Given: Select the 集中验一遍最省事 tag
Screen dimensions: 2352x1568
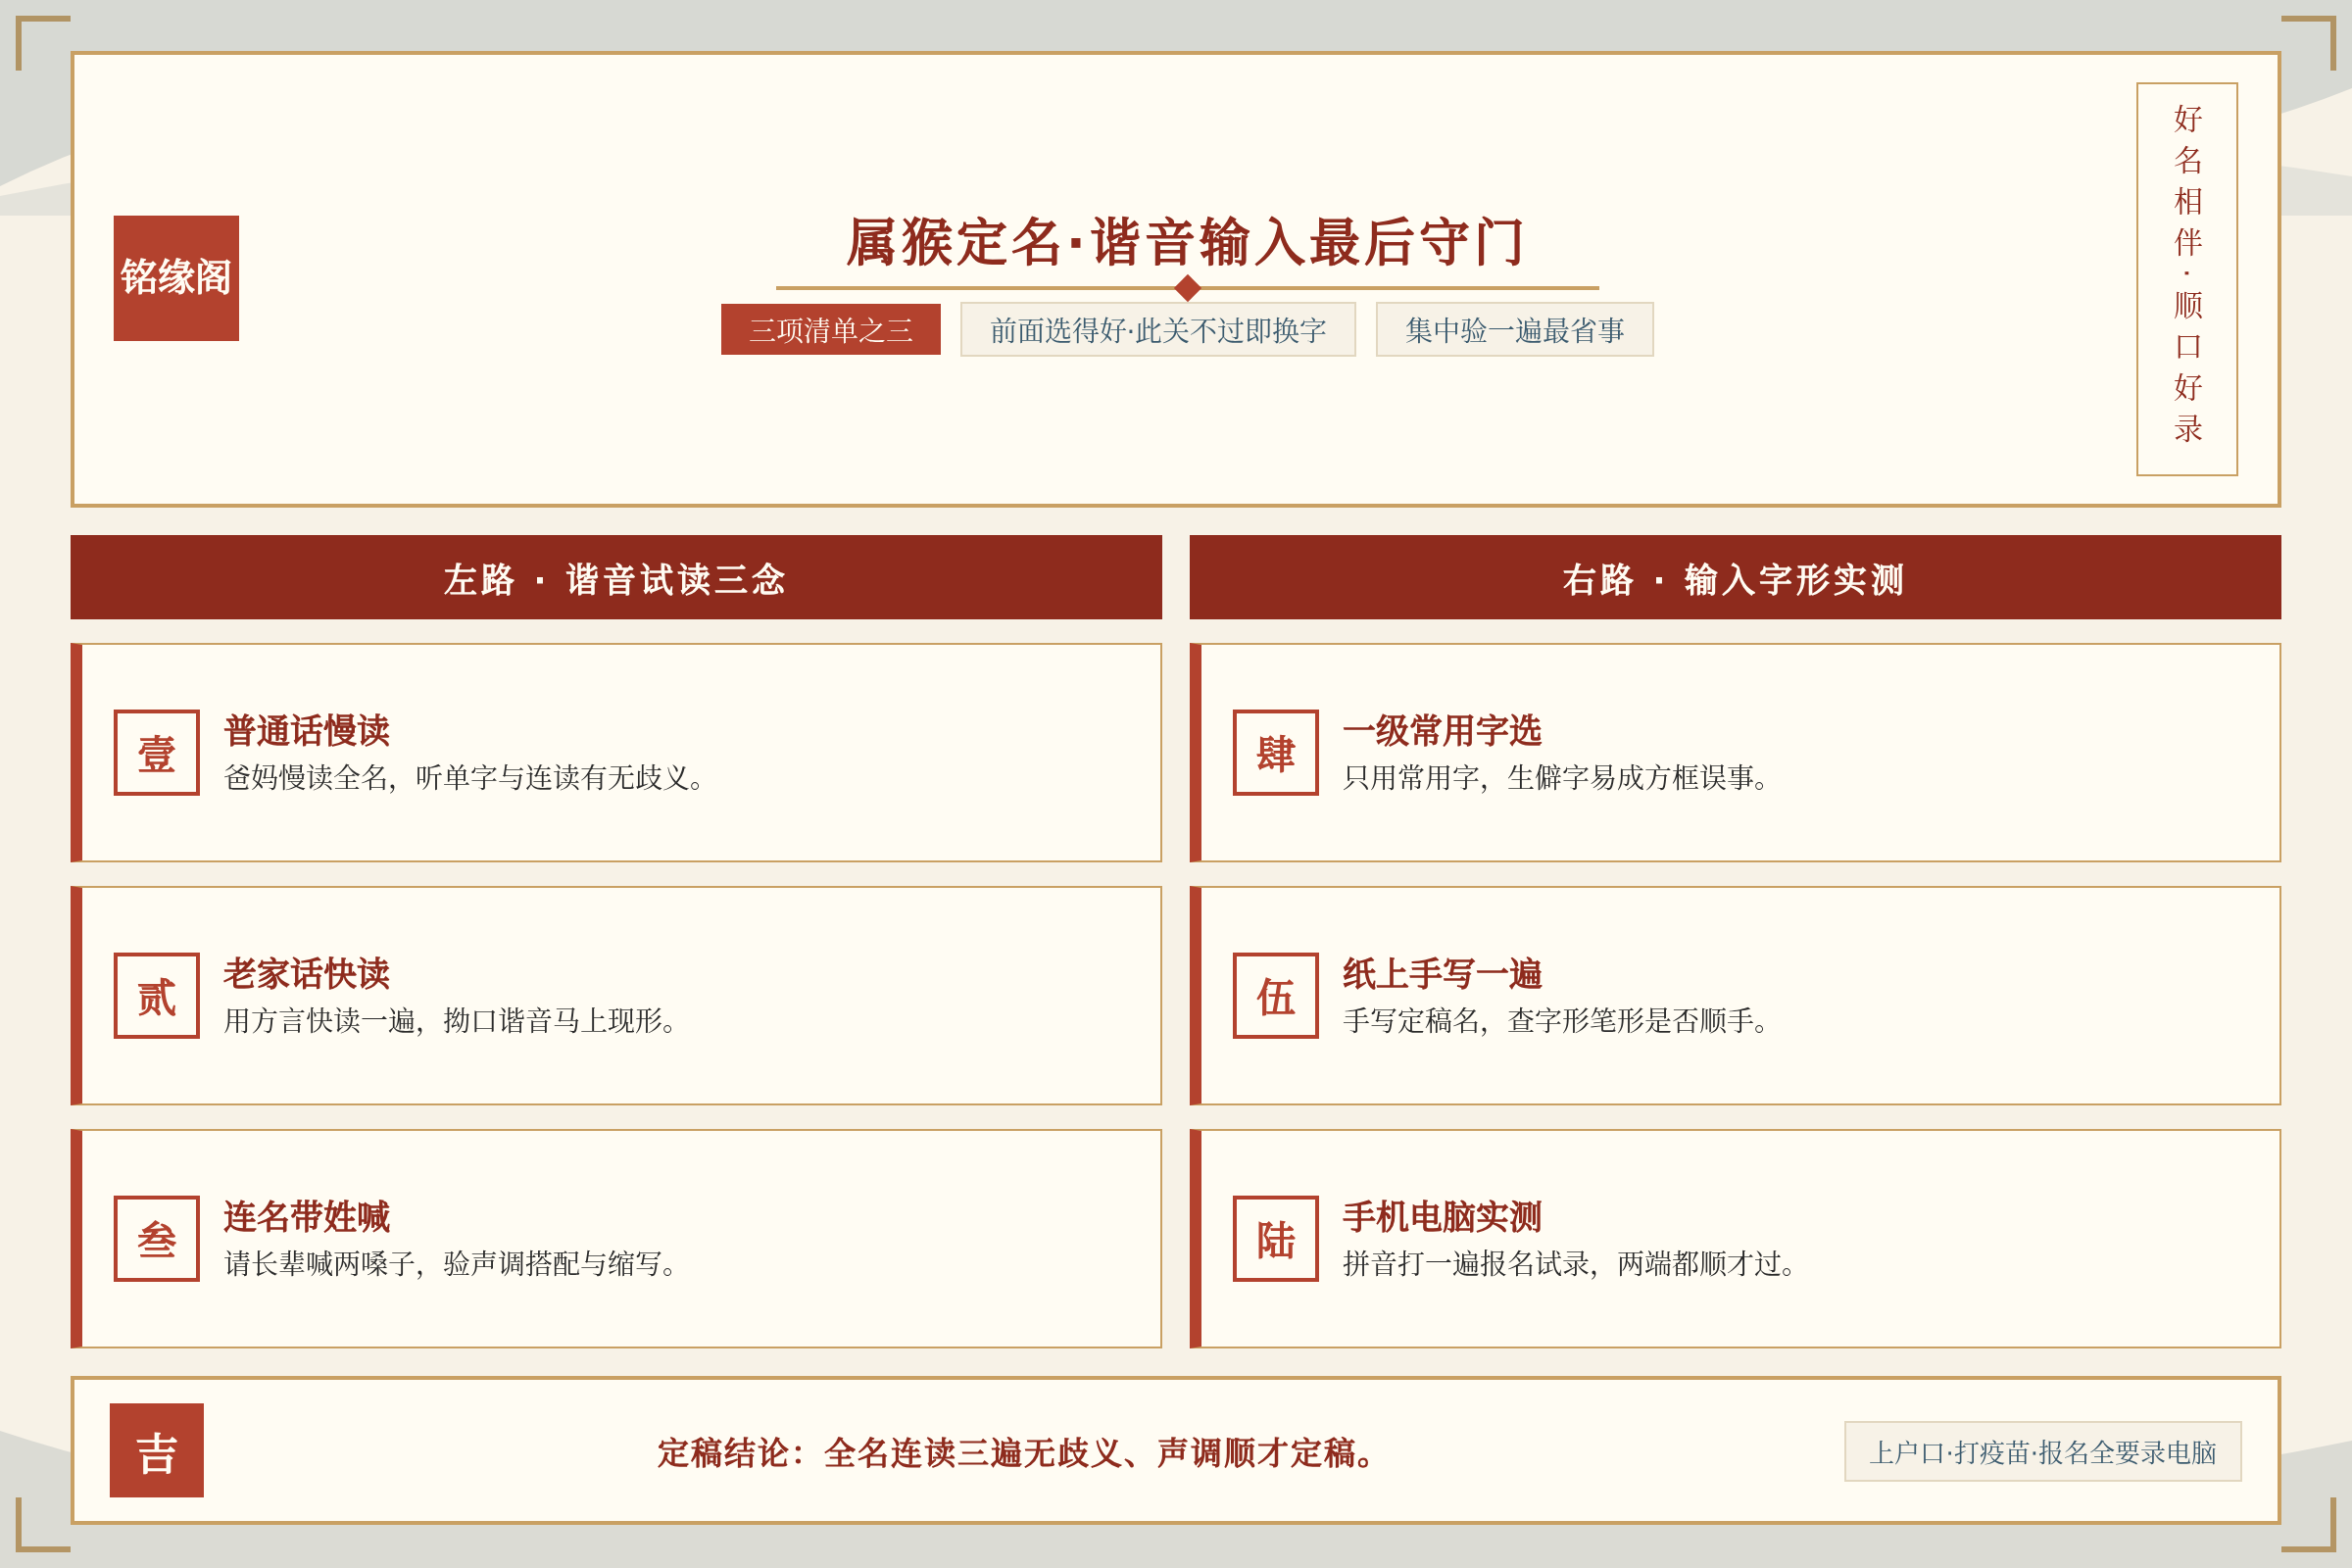Looking at the screenshot, I should point(1515,330).
